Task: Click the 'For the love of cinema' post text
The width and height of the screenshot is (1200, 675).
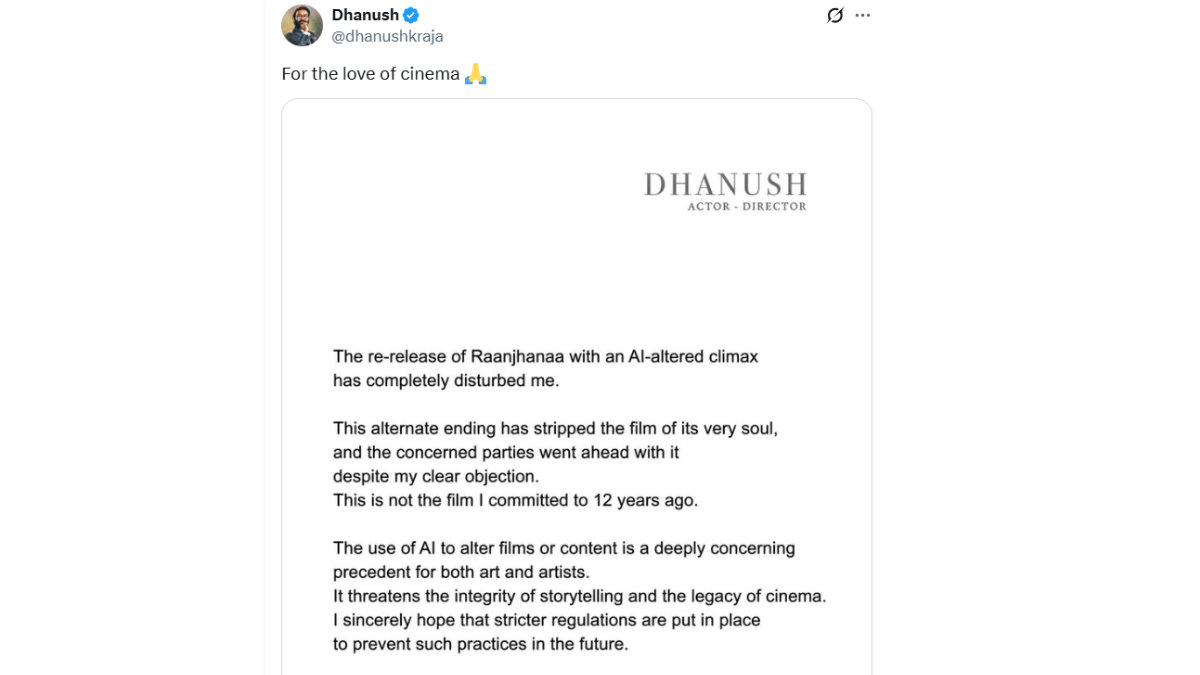Action: (x=371, y=74)
